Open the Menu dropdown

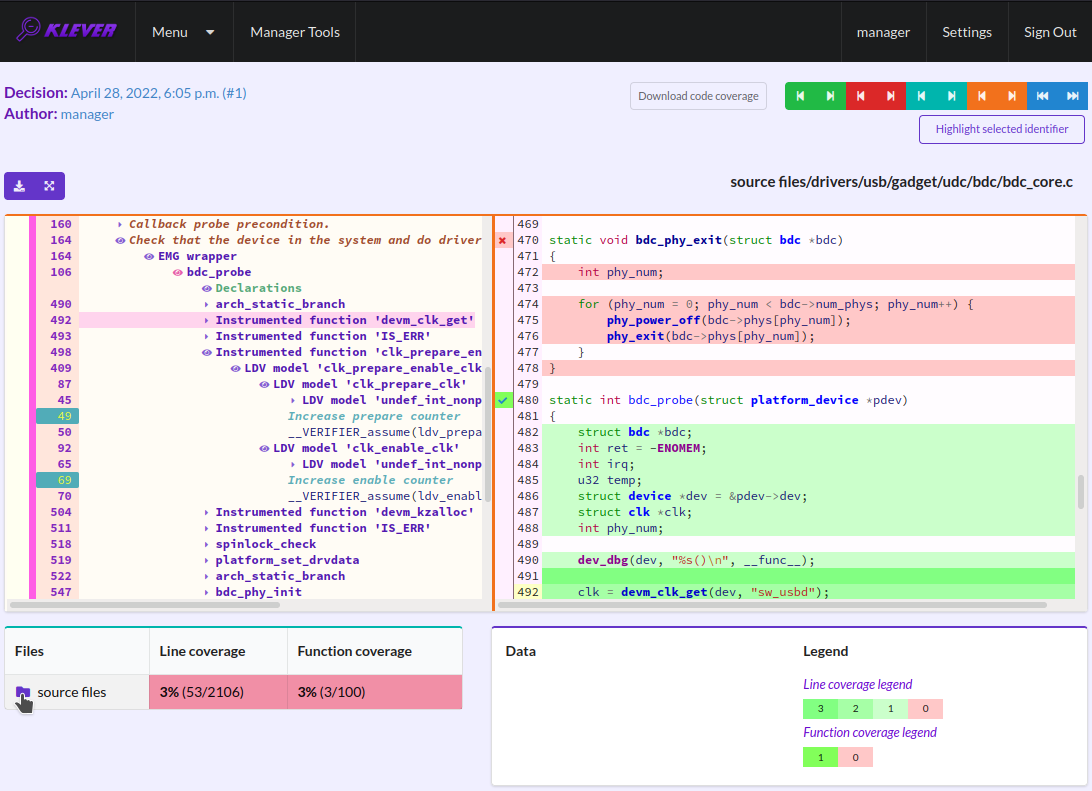184,32
